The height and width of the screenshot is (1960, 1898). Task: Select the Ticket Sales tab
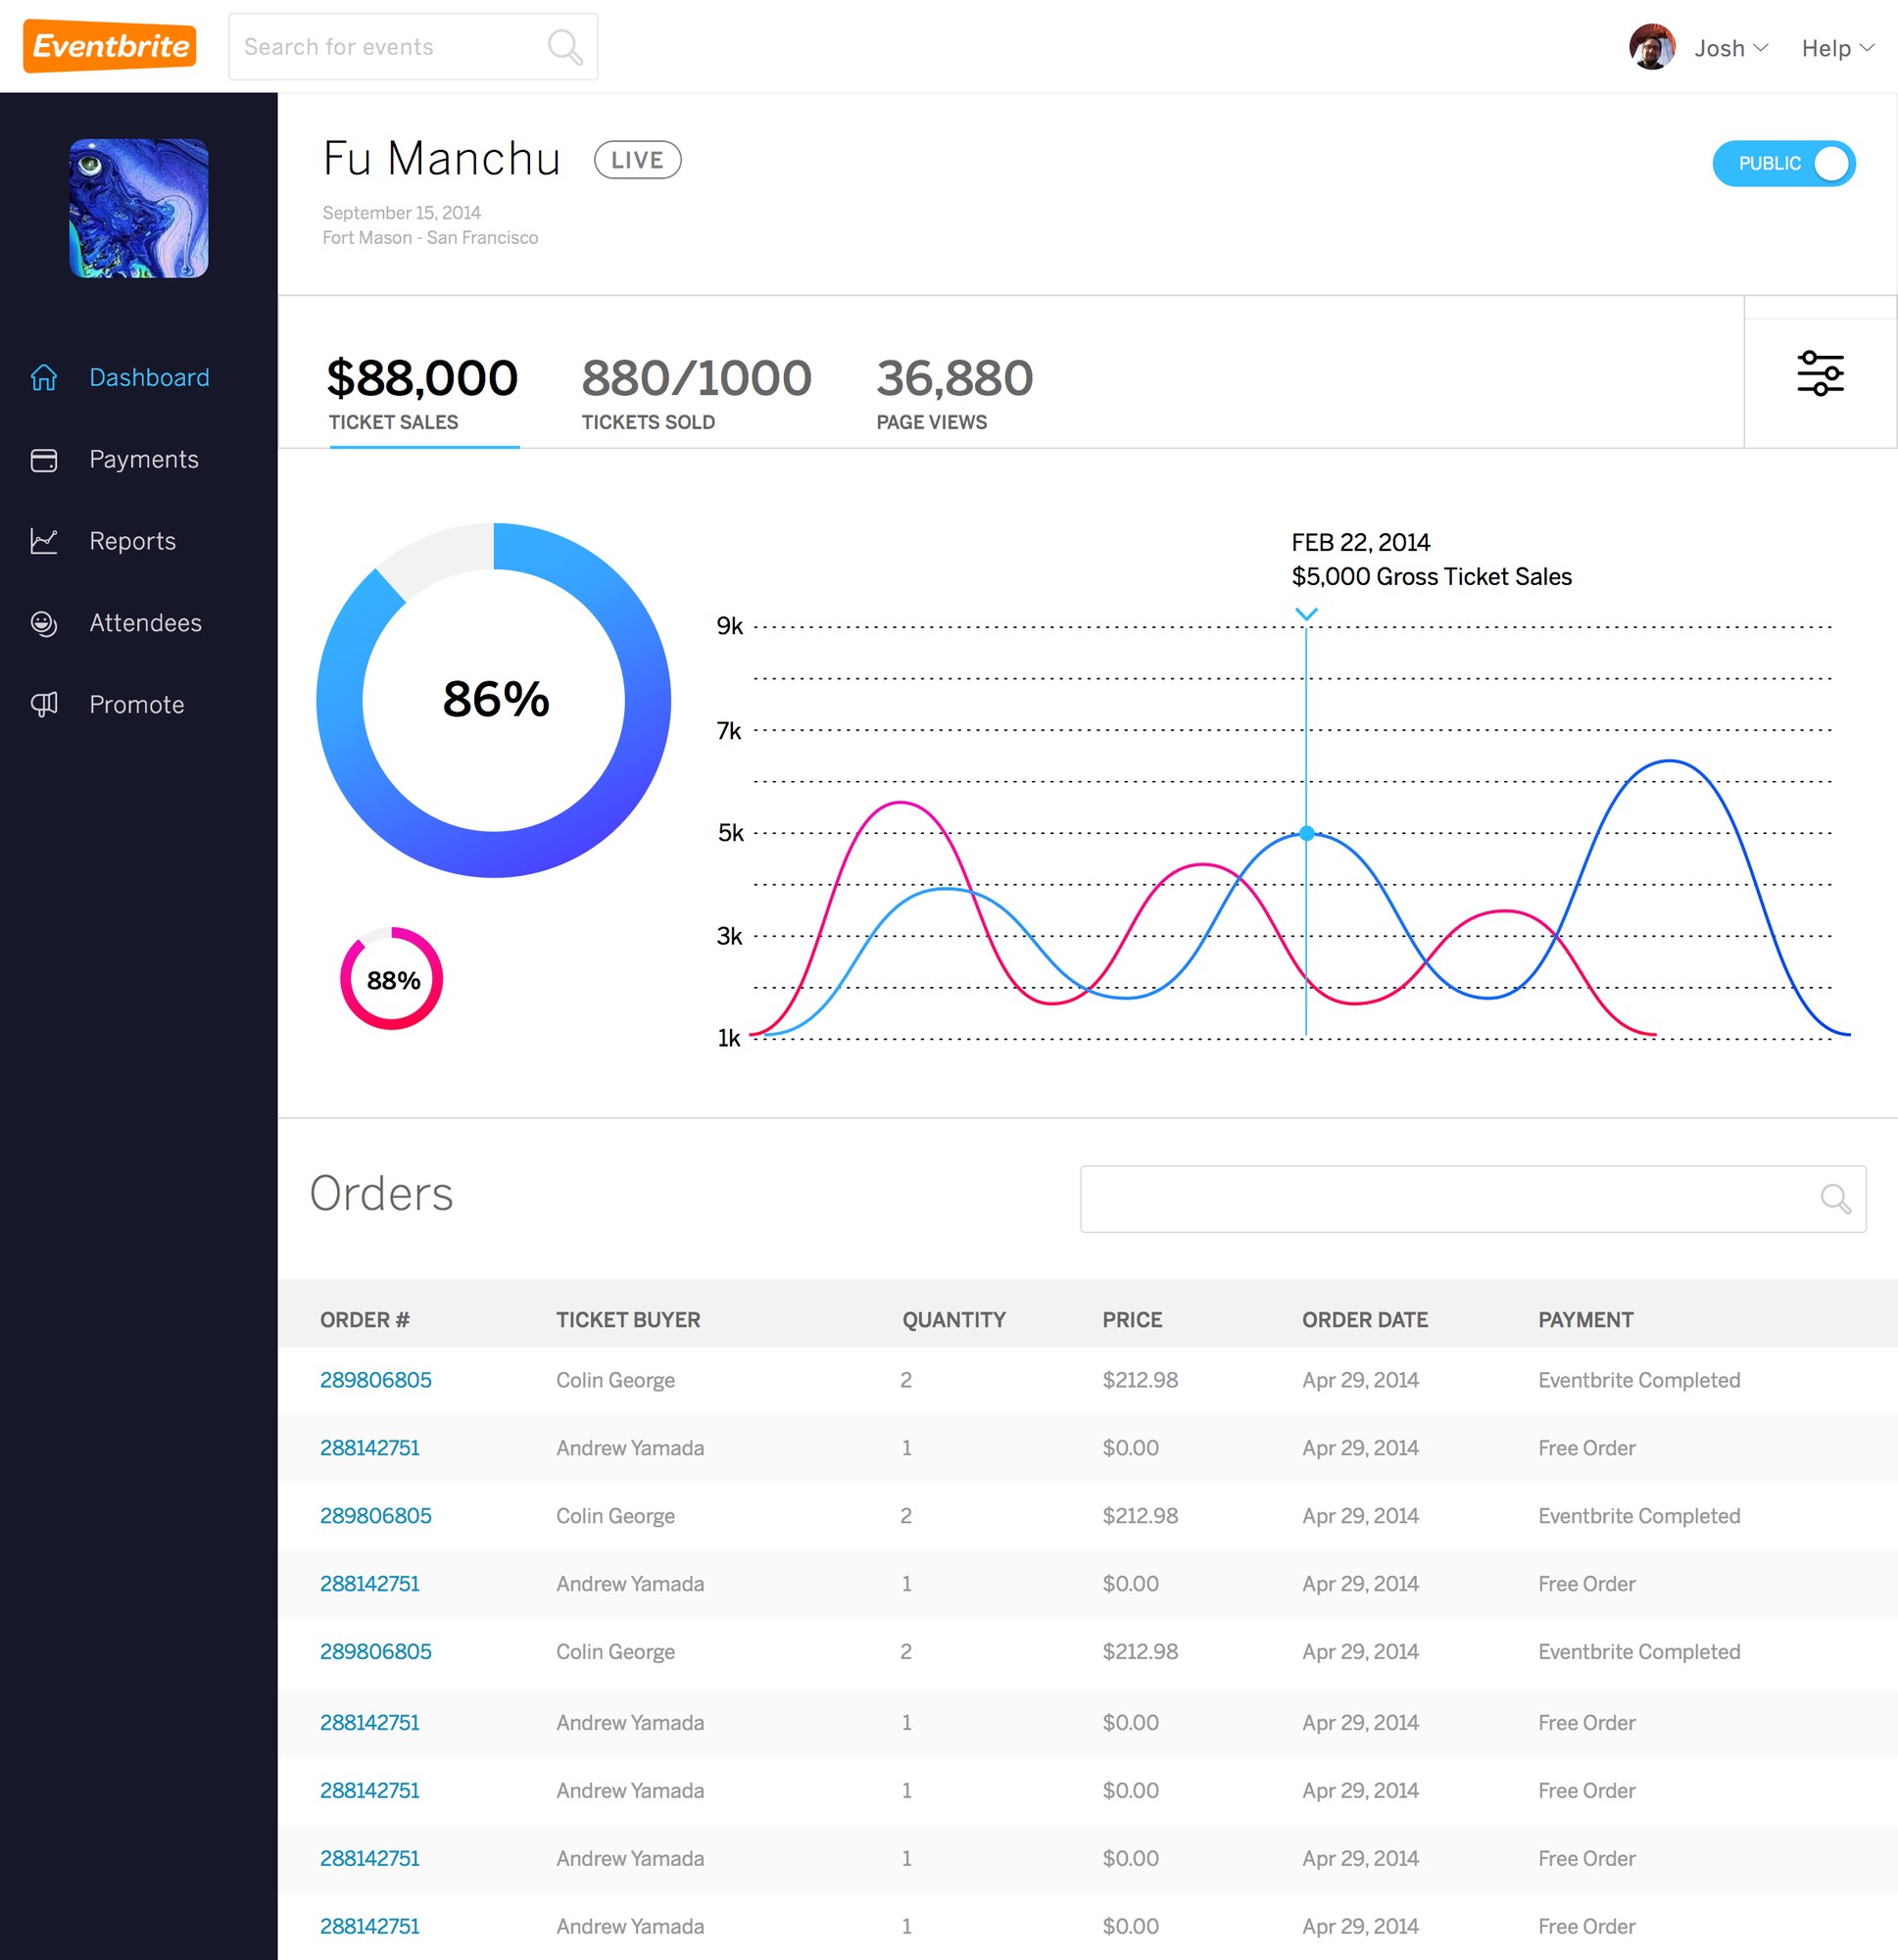423,393
